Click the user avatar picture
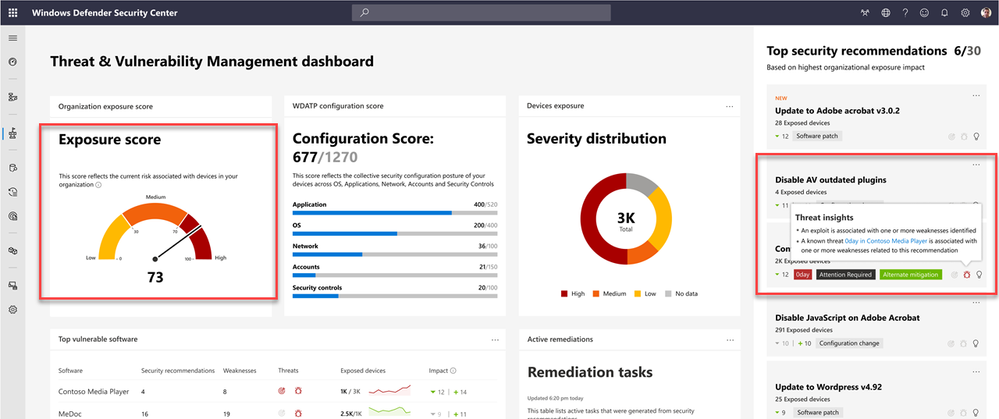Screen dimensions: 999x419 coord(986,13)
